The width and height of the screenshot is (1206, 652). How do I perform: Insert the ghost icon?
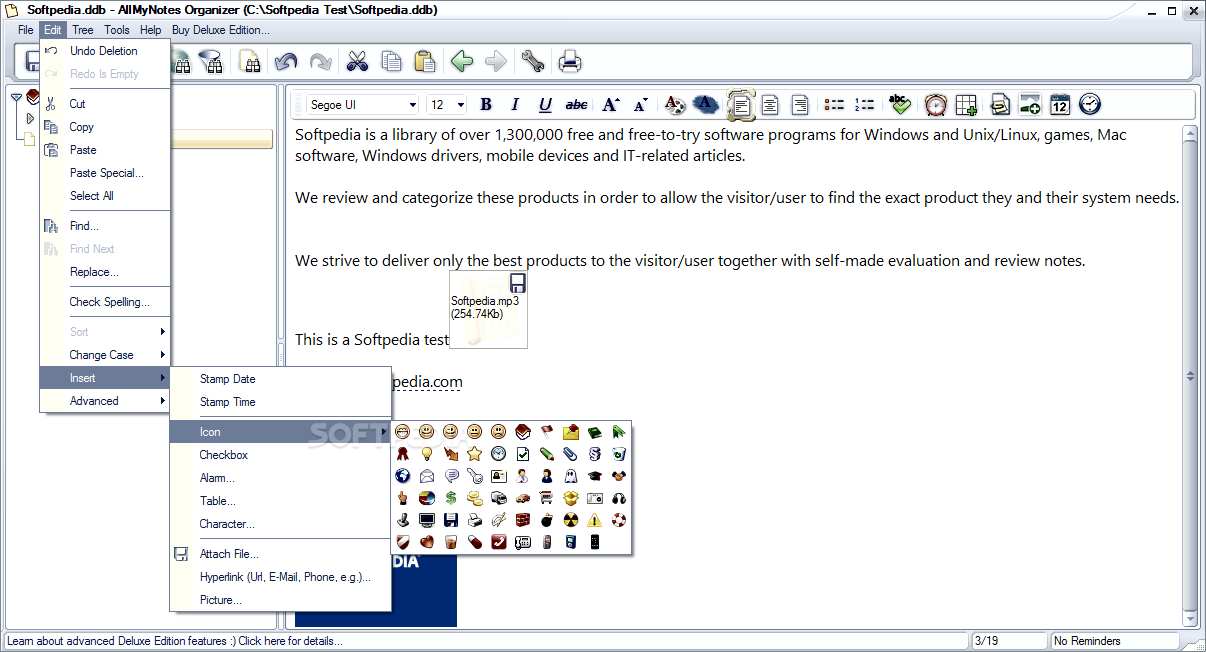tap(571, 476)
